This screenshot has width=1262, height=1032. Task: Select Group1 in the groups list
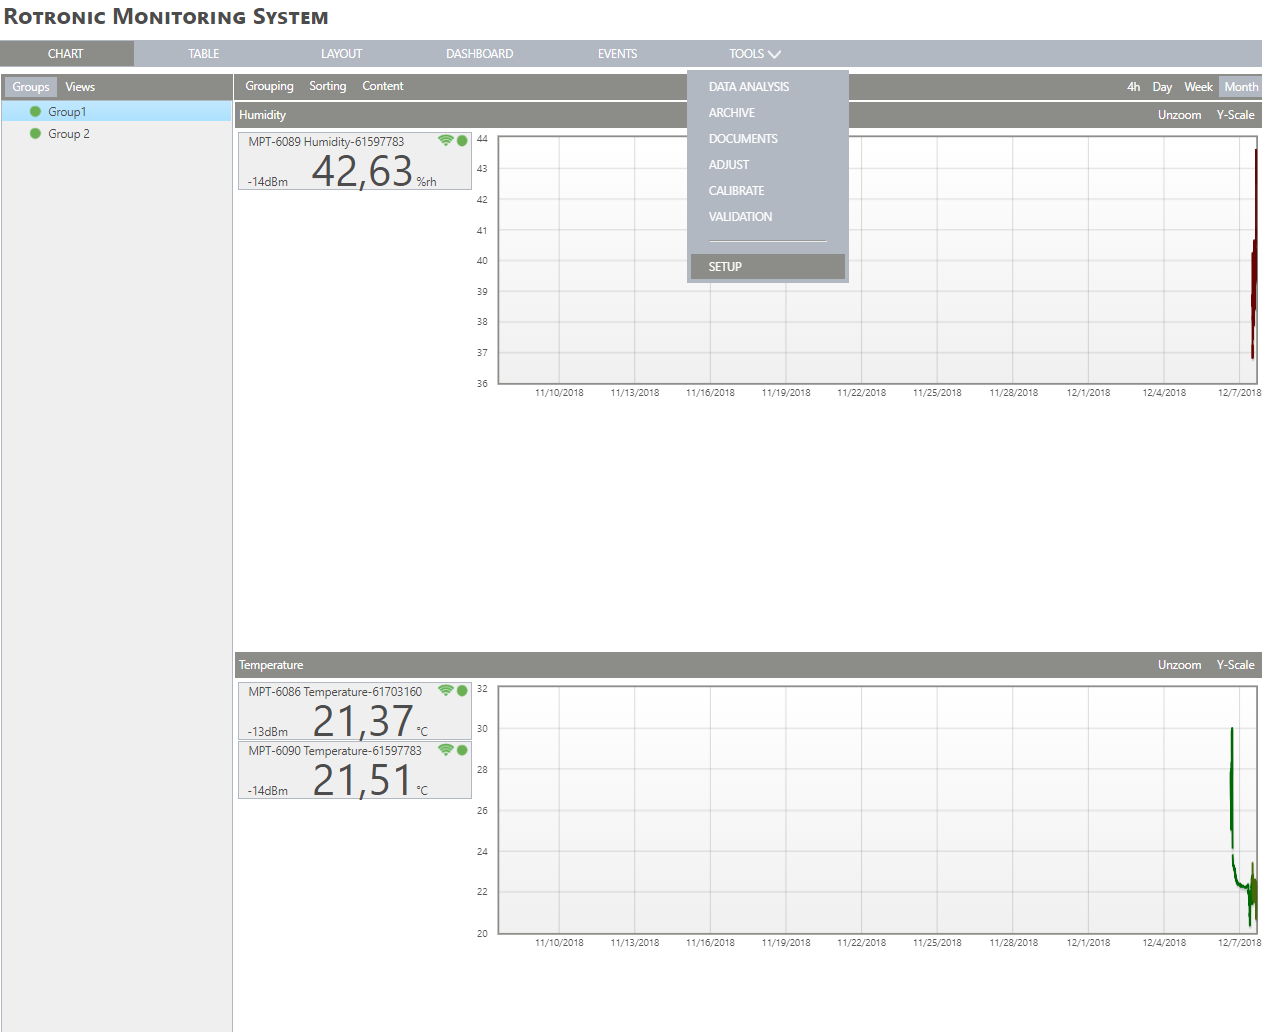point(116,112)
